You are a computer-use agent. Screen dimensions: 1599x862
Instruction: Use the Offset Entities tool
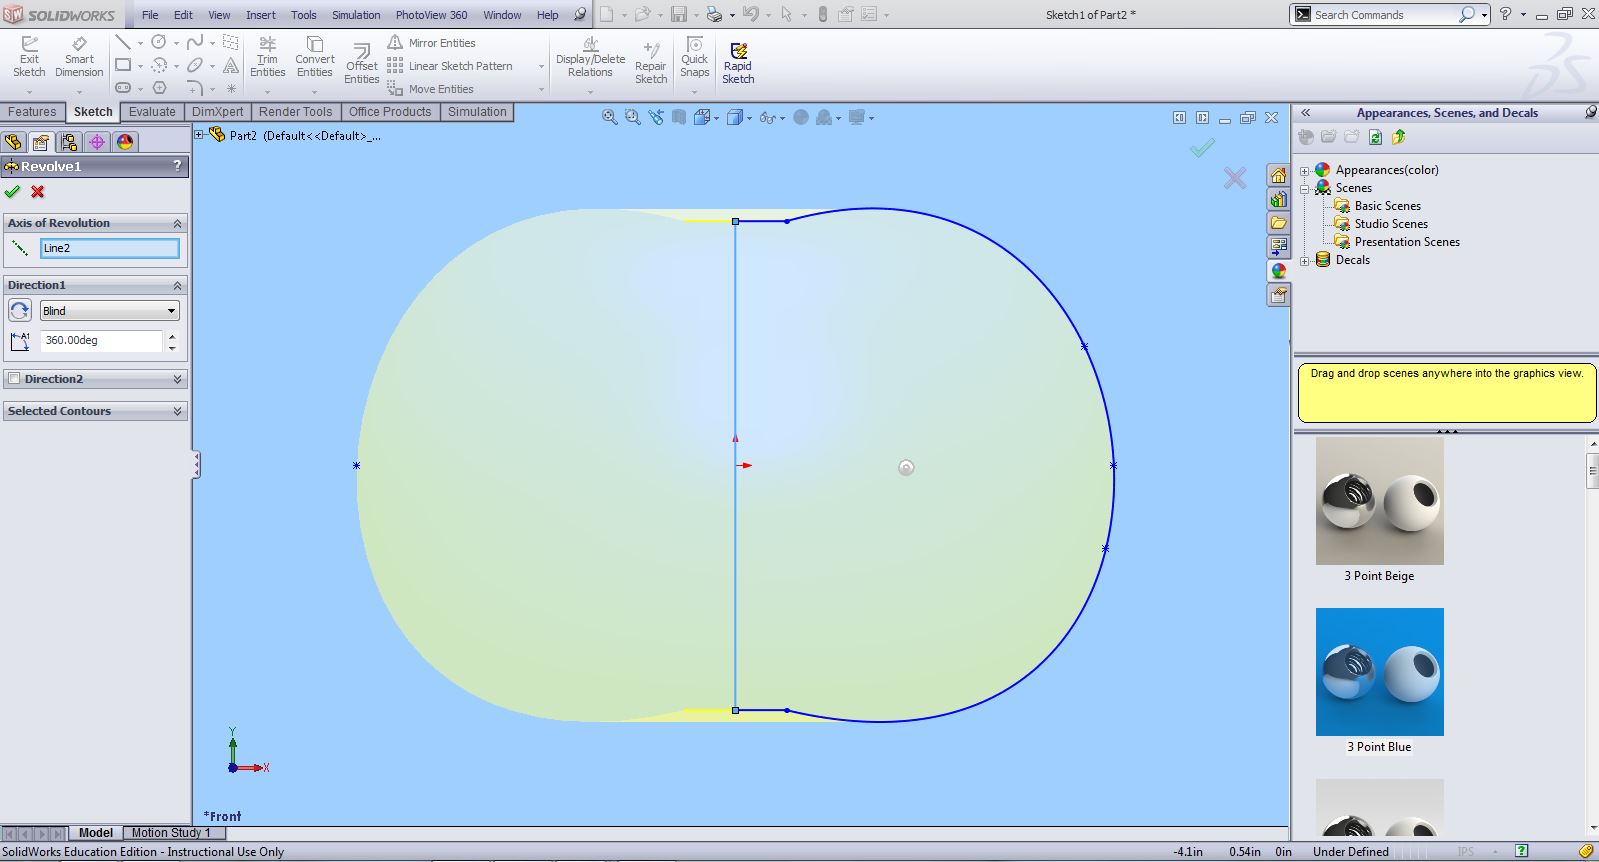(x=362, y=64)
